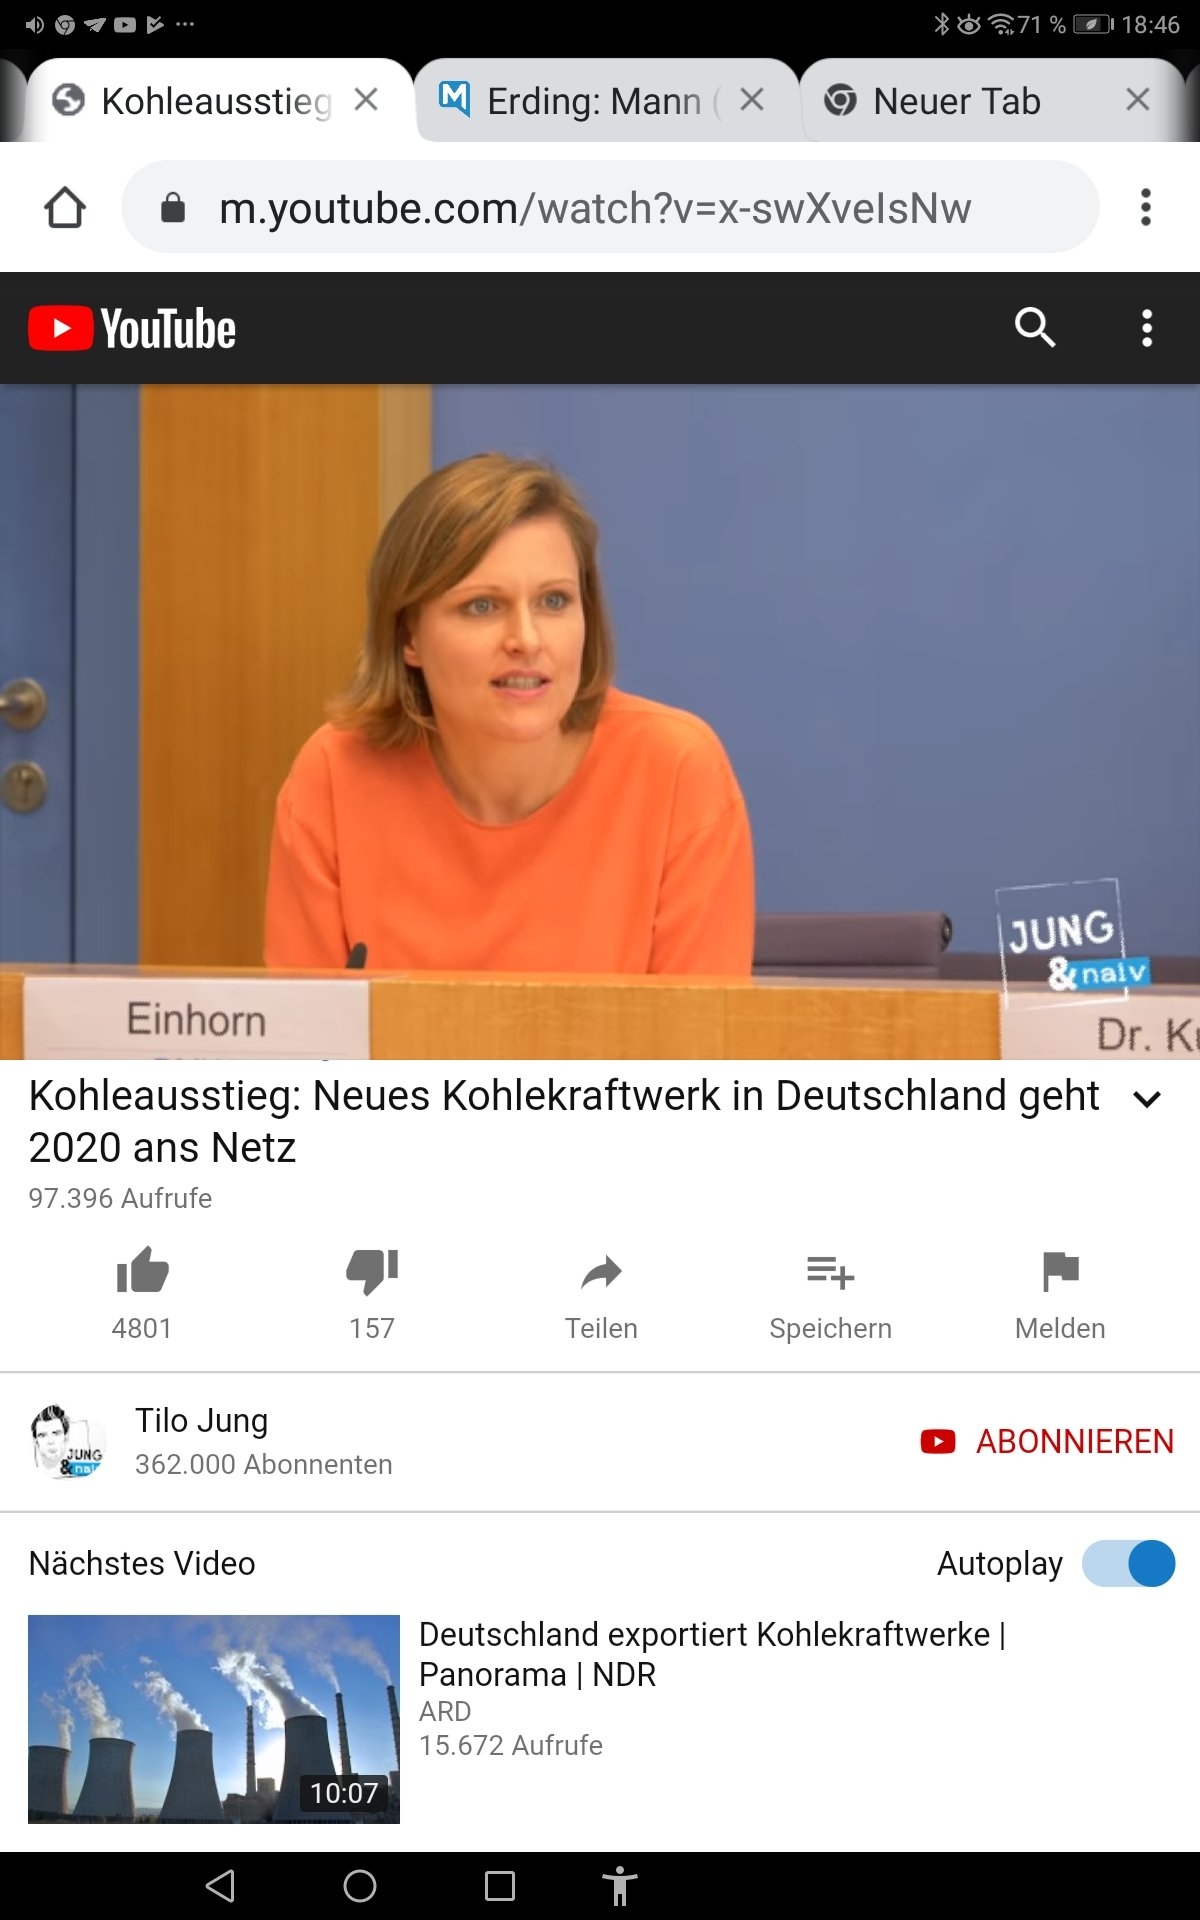Expand the video description chevron

point(1147,1099)
